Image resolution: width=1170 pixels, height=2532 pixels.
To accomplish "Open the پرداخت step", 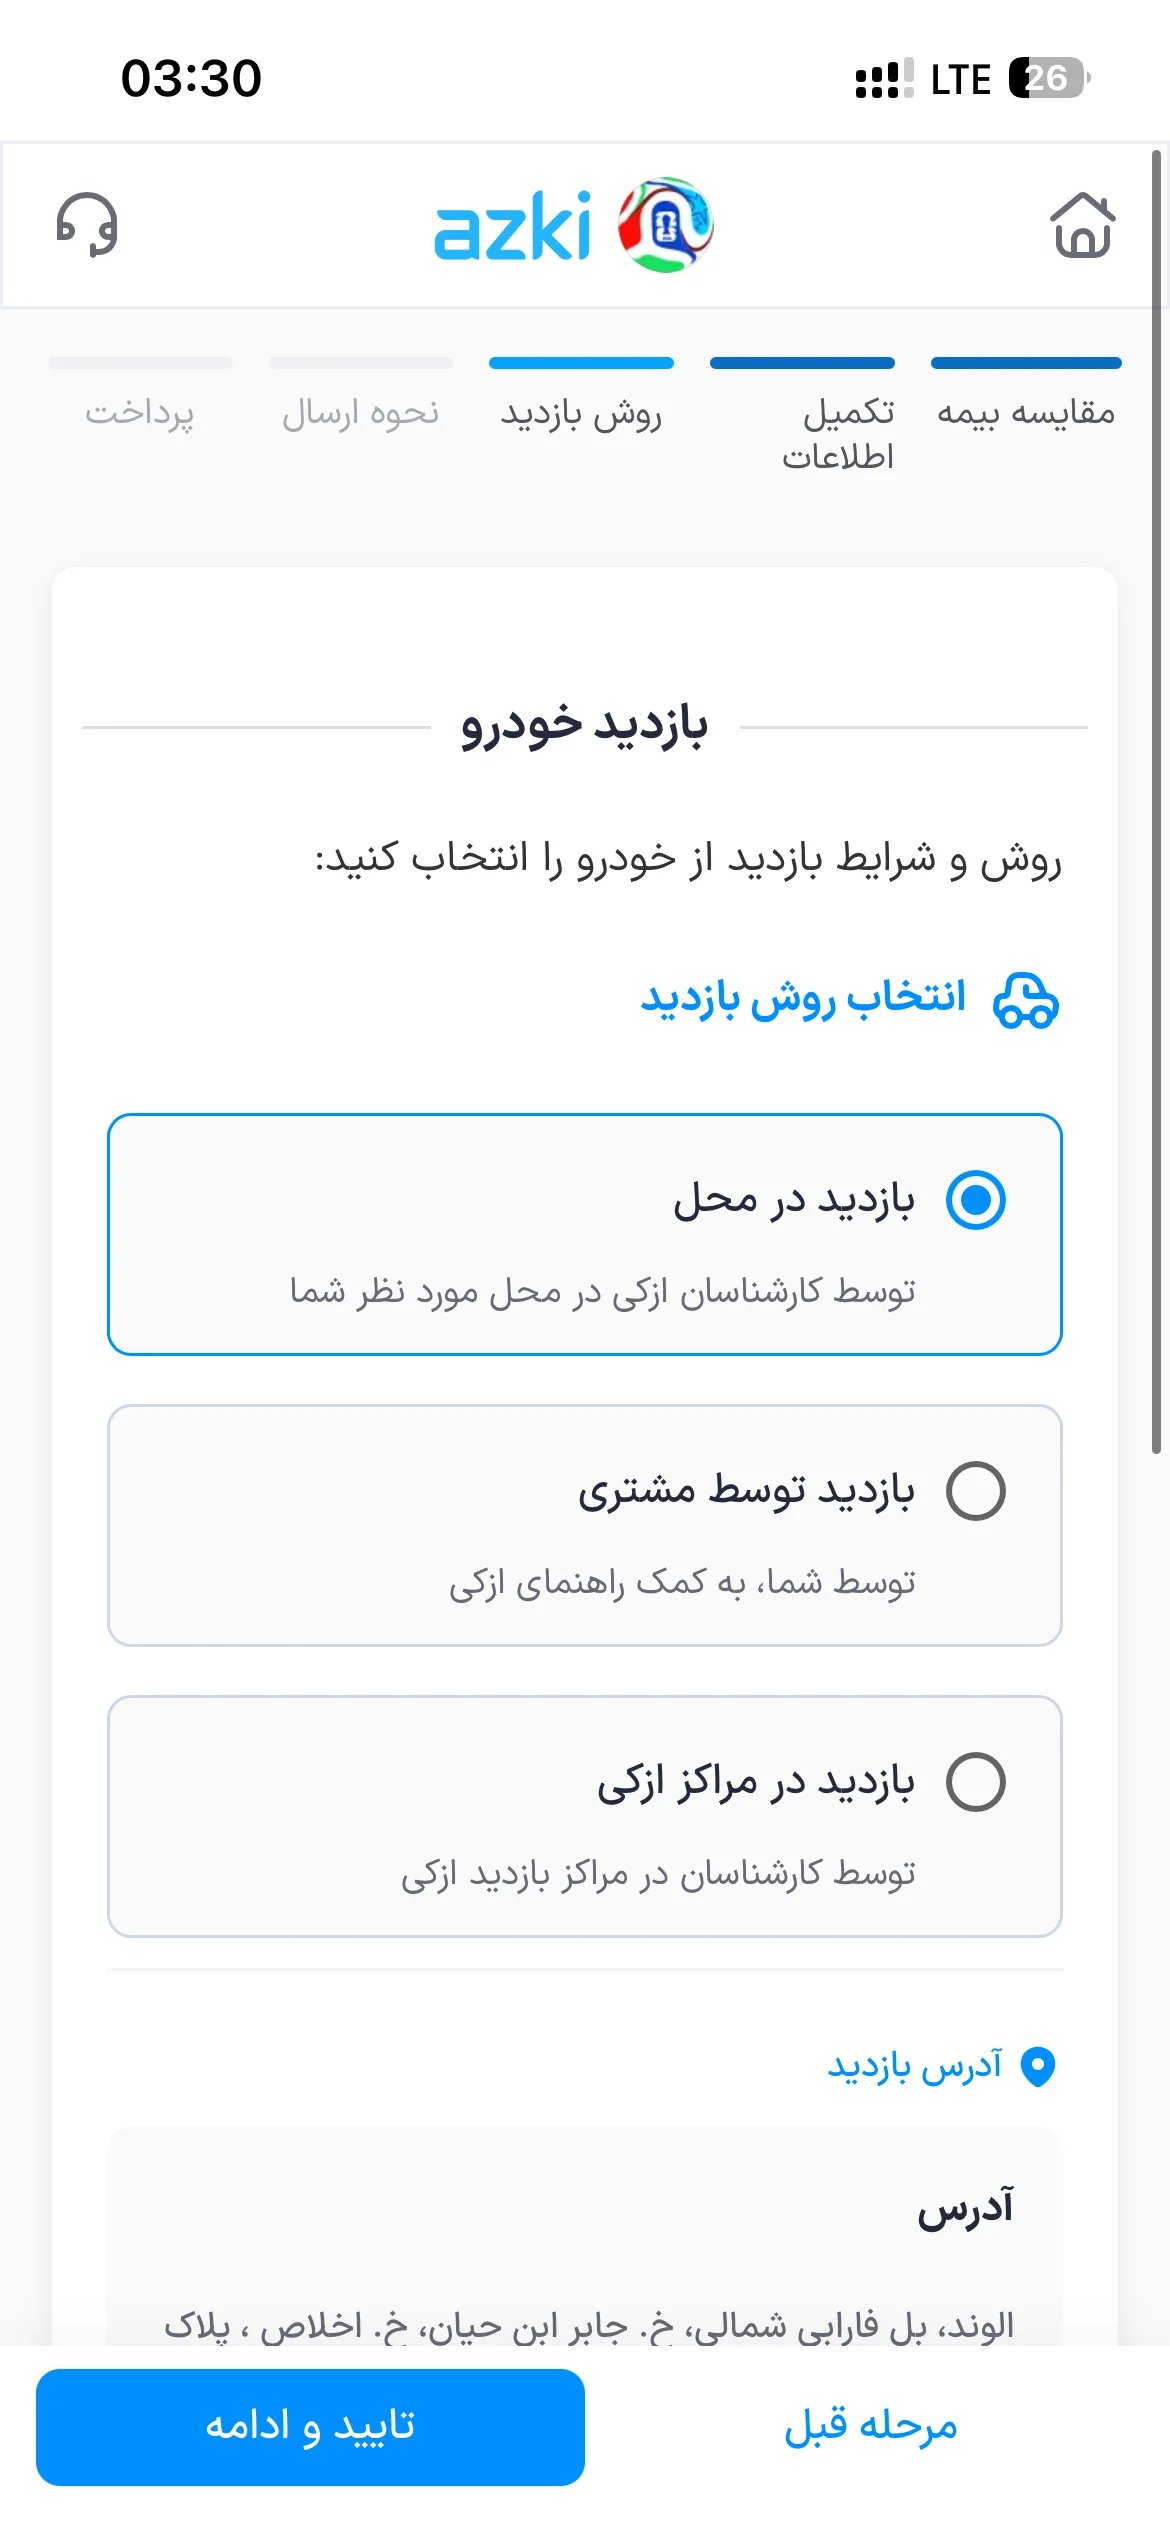I will pos(140,396).
